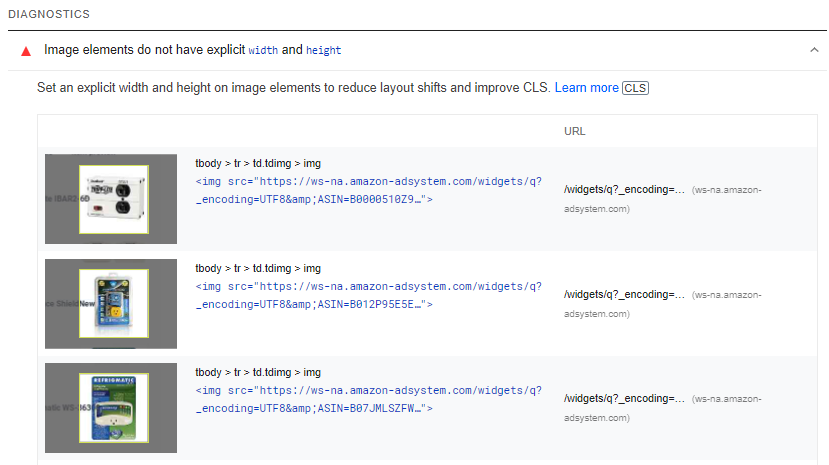Screen dimensions: 829x465
Task: Click the 'height' code keyword in the title
Action: coord(324,50)
